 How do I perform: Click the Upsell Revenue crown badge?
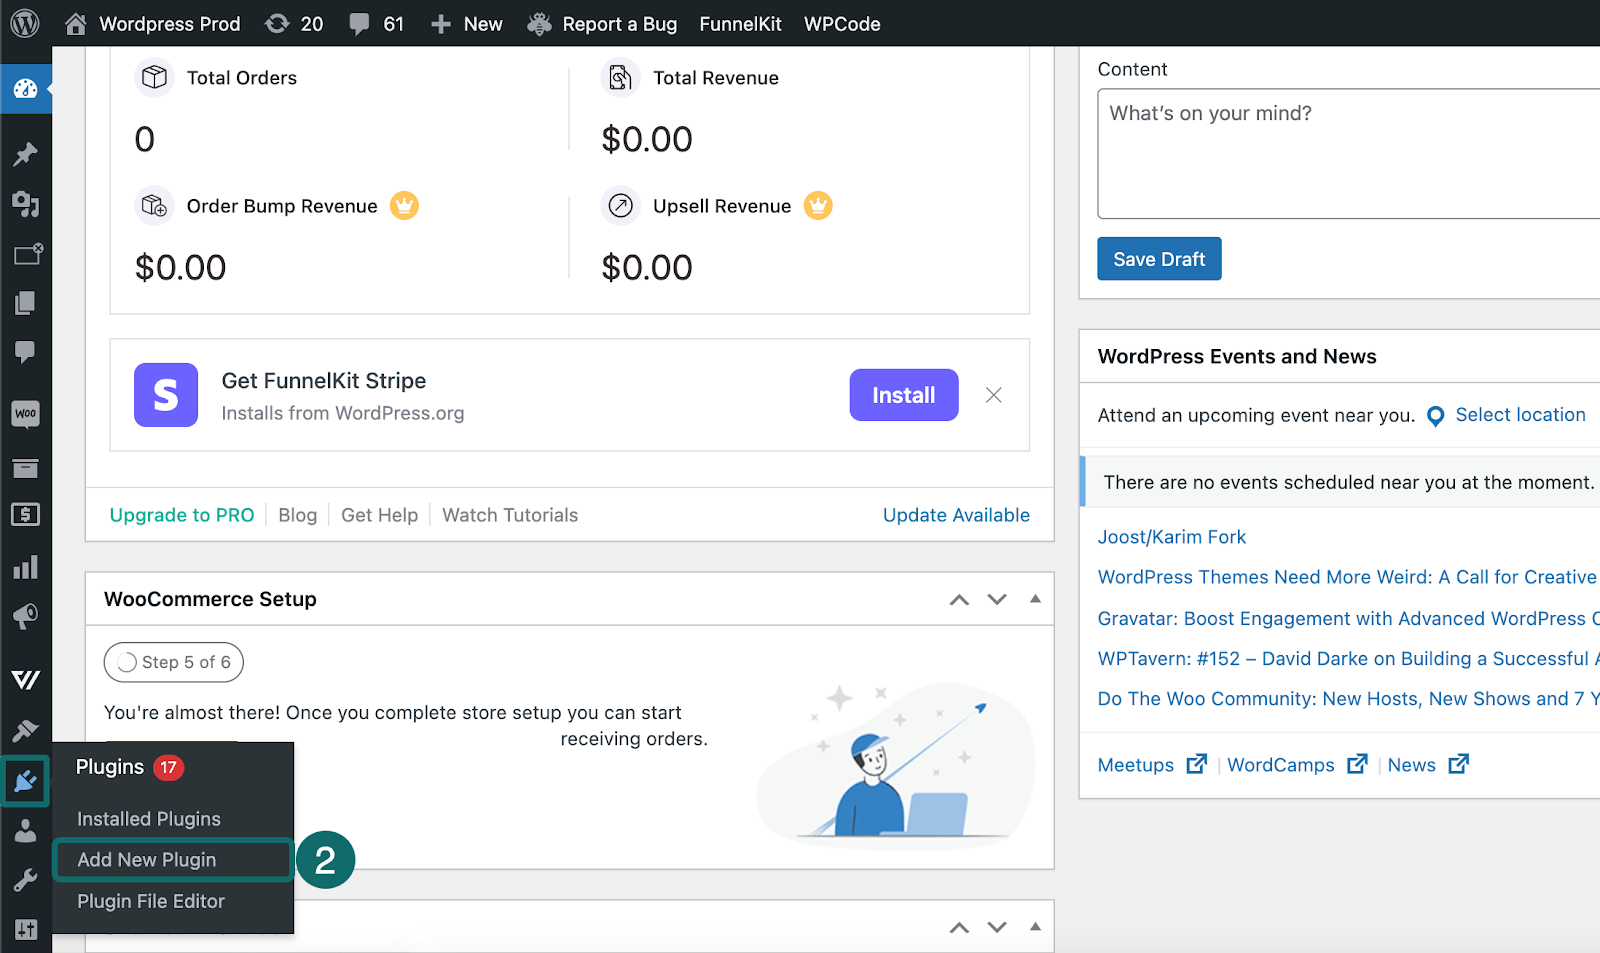[x=818, y=205]
